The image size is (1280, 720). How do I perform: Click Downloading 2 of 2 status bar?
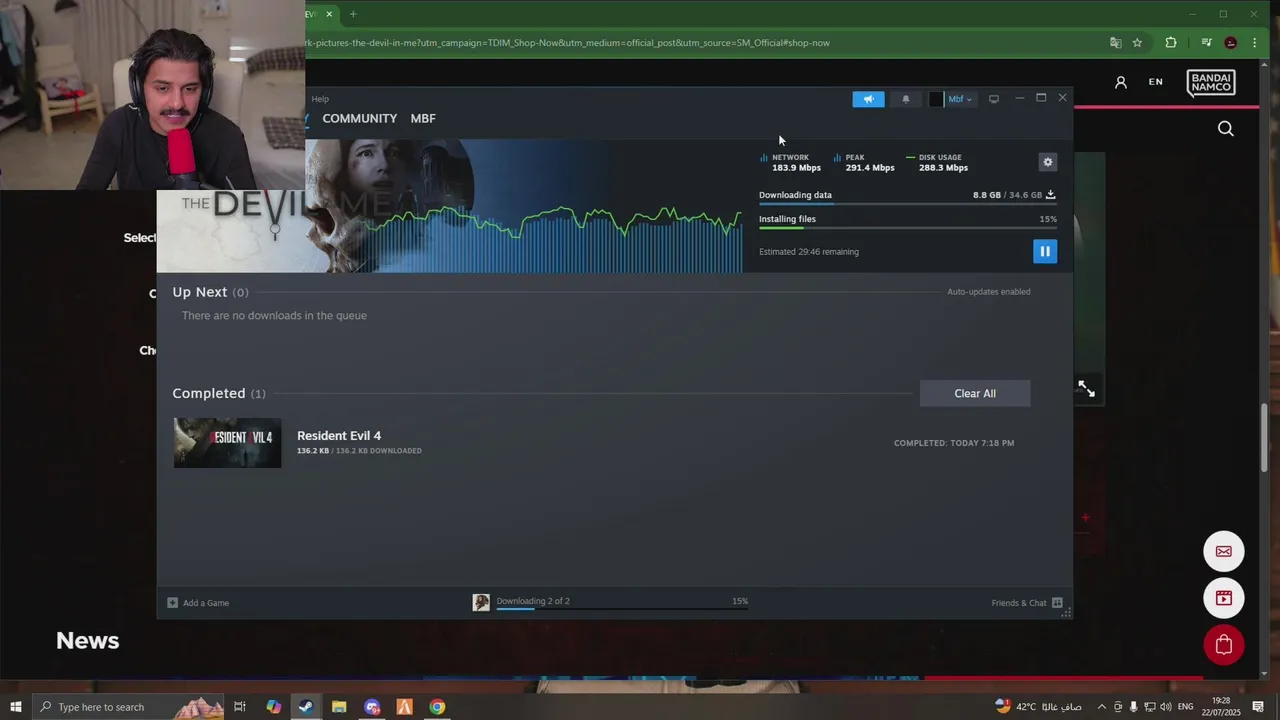tap(622, 601)
